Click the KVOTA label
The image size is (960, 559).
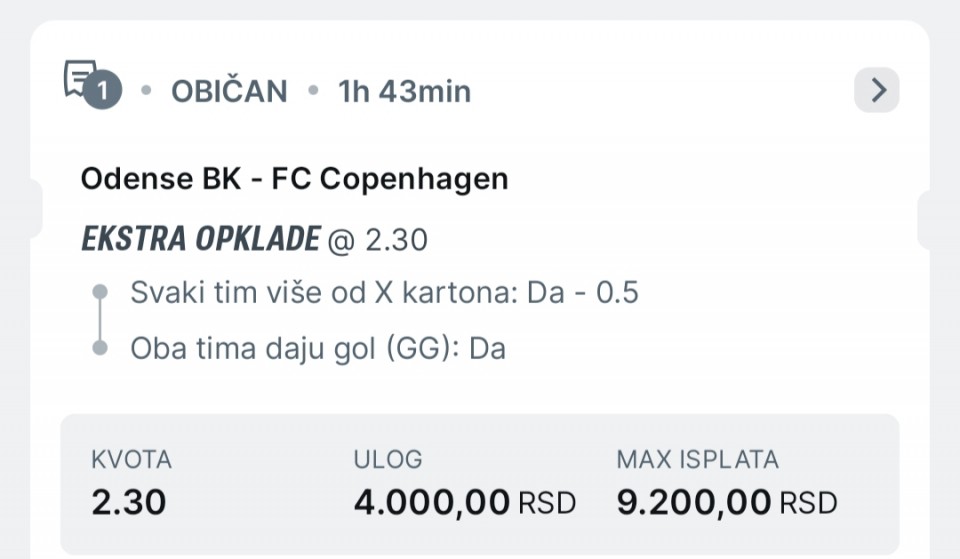(131, 460)
